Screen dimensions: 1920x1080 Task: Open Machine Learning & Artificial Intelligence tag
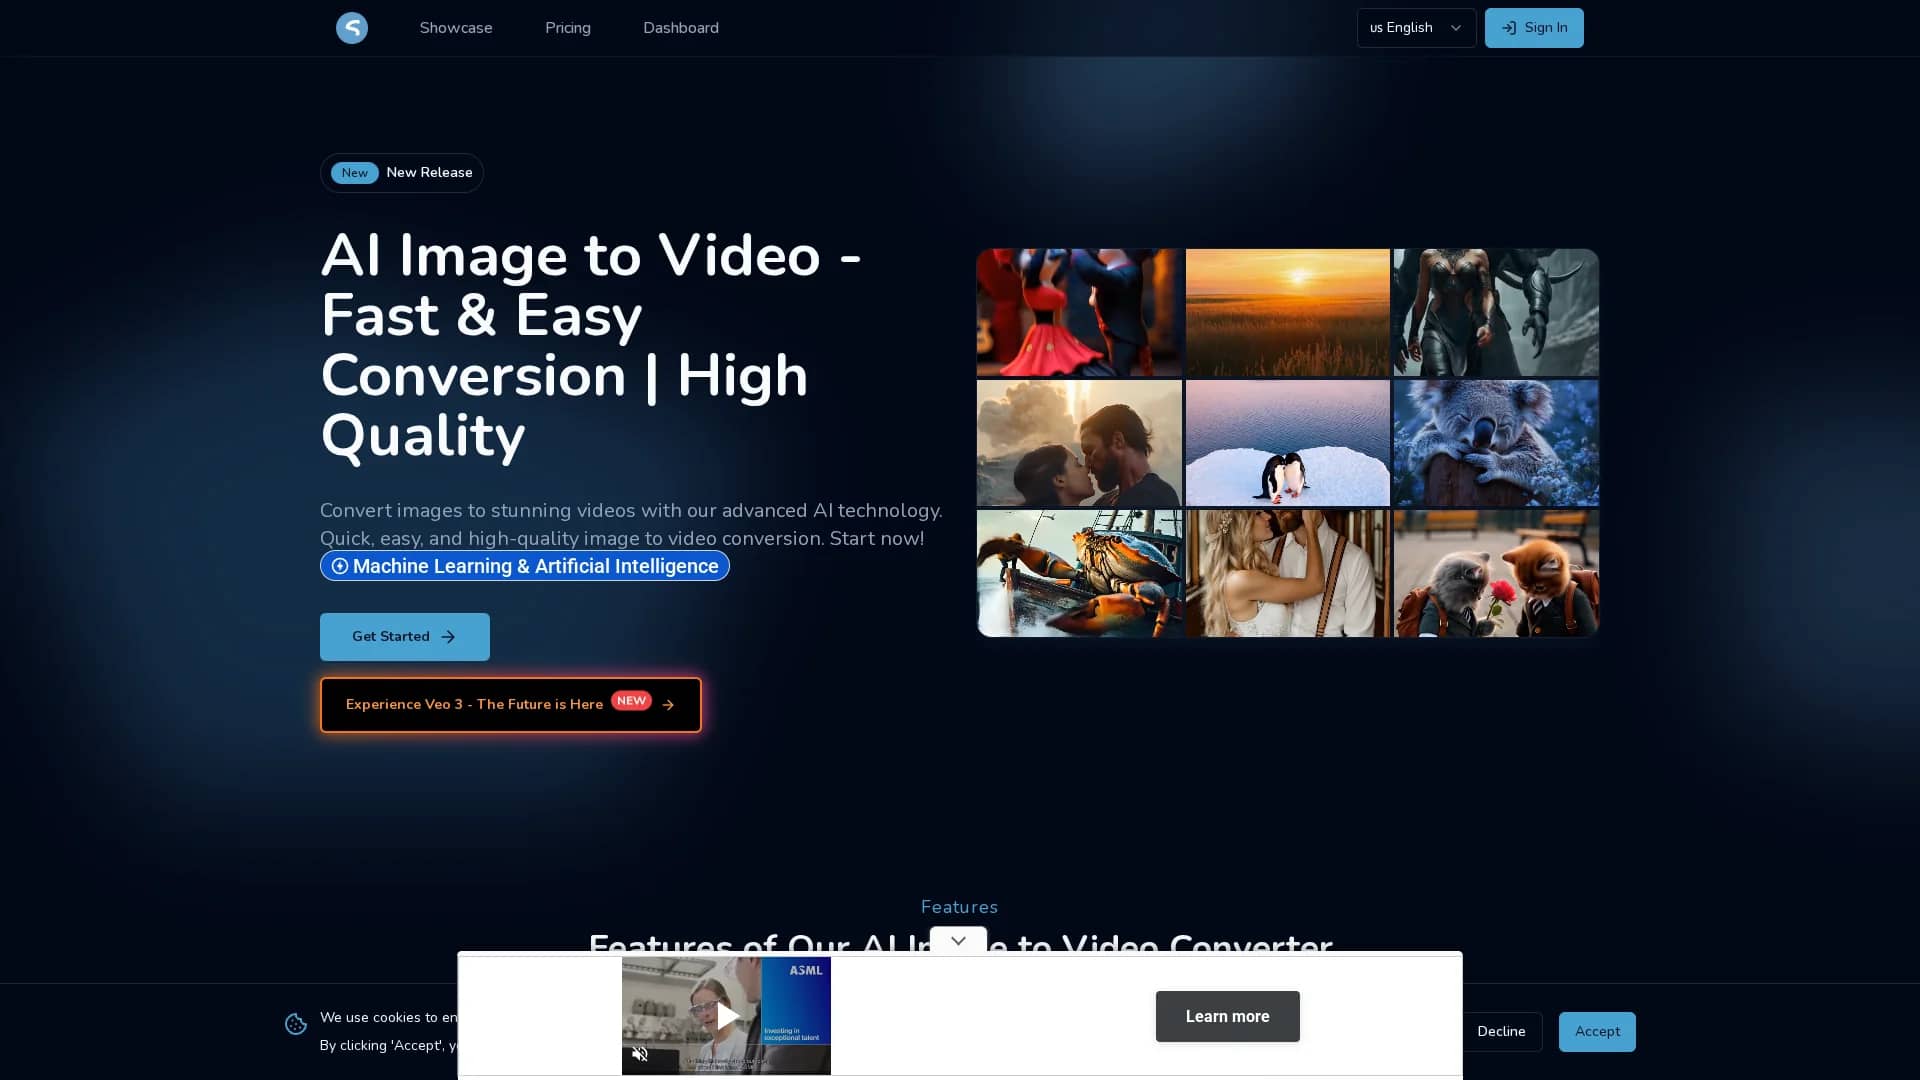click(525, 566)
